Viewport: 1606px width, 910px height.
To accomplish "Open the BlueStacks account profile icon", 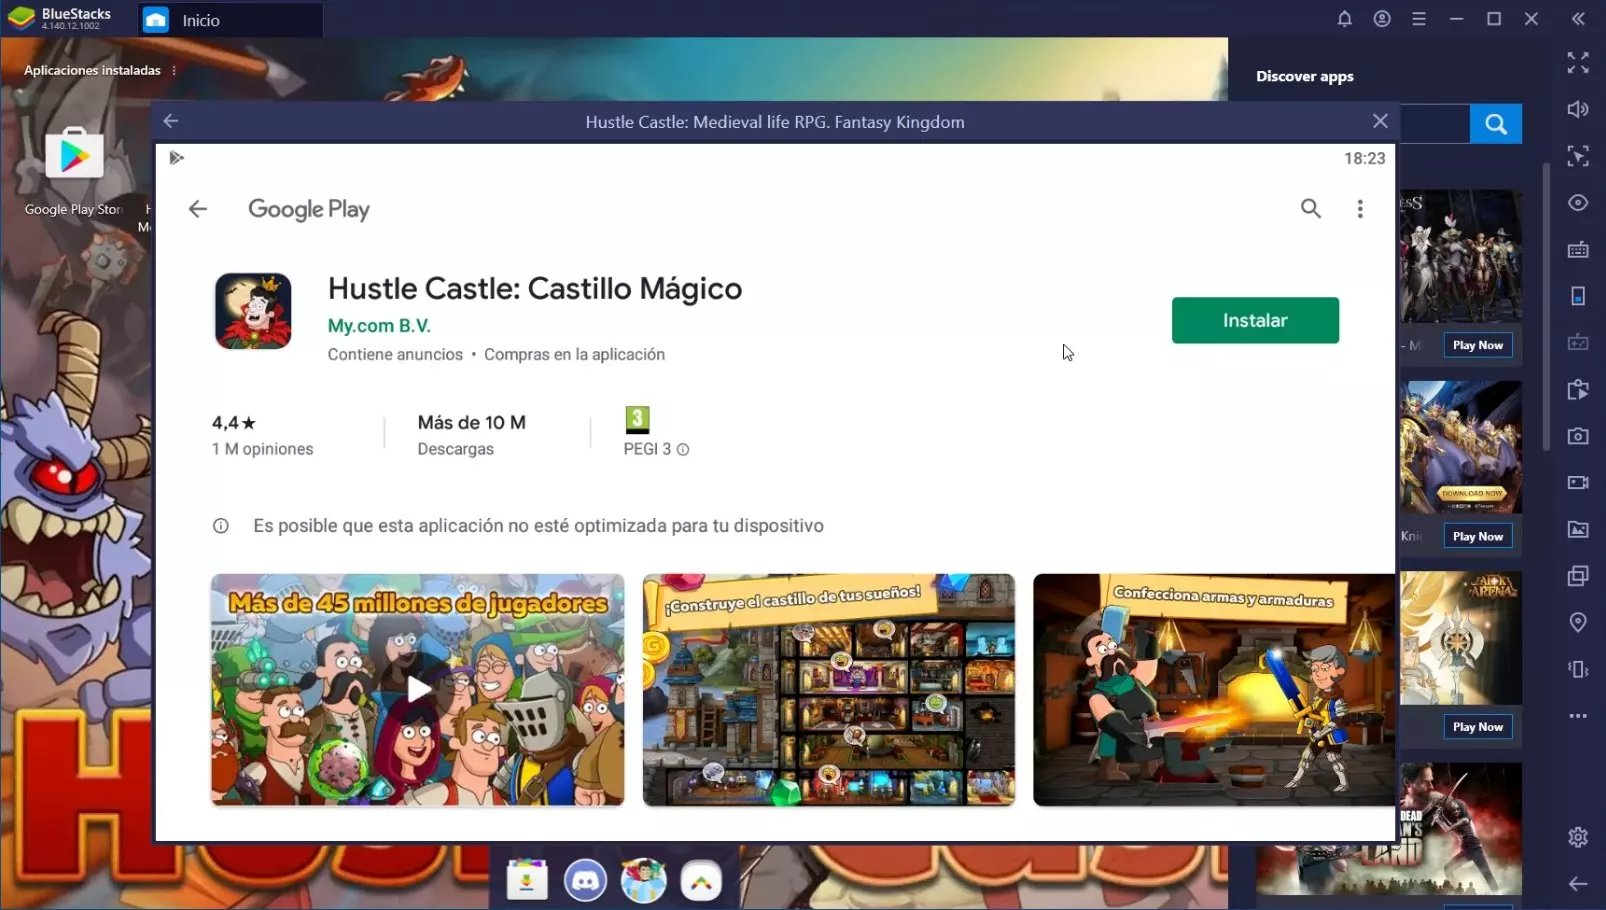I will pyautogui.click(x=1381, y=19).
